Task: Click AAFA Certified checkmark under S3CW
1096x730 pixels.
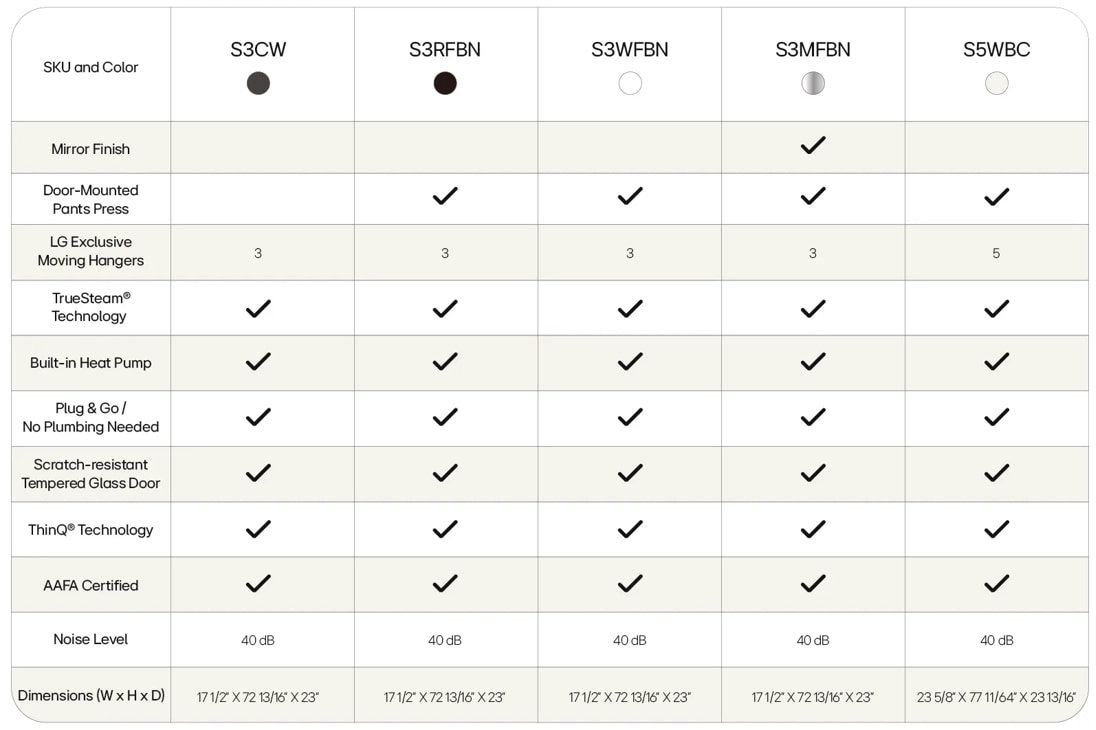Action: [x=258, y=584]
